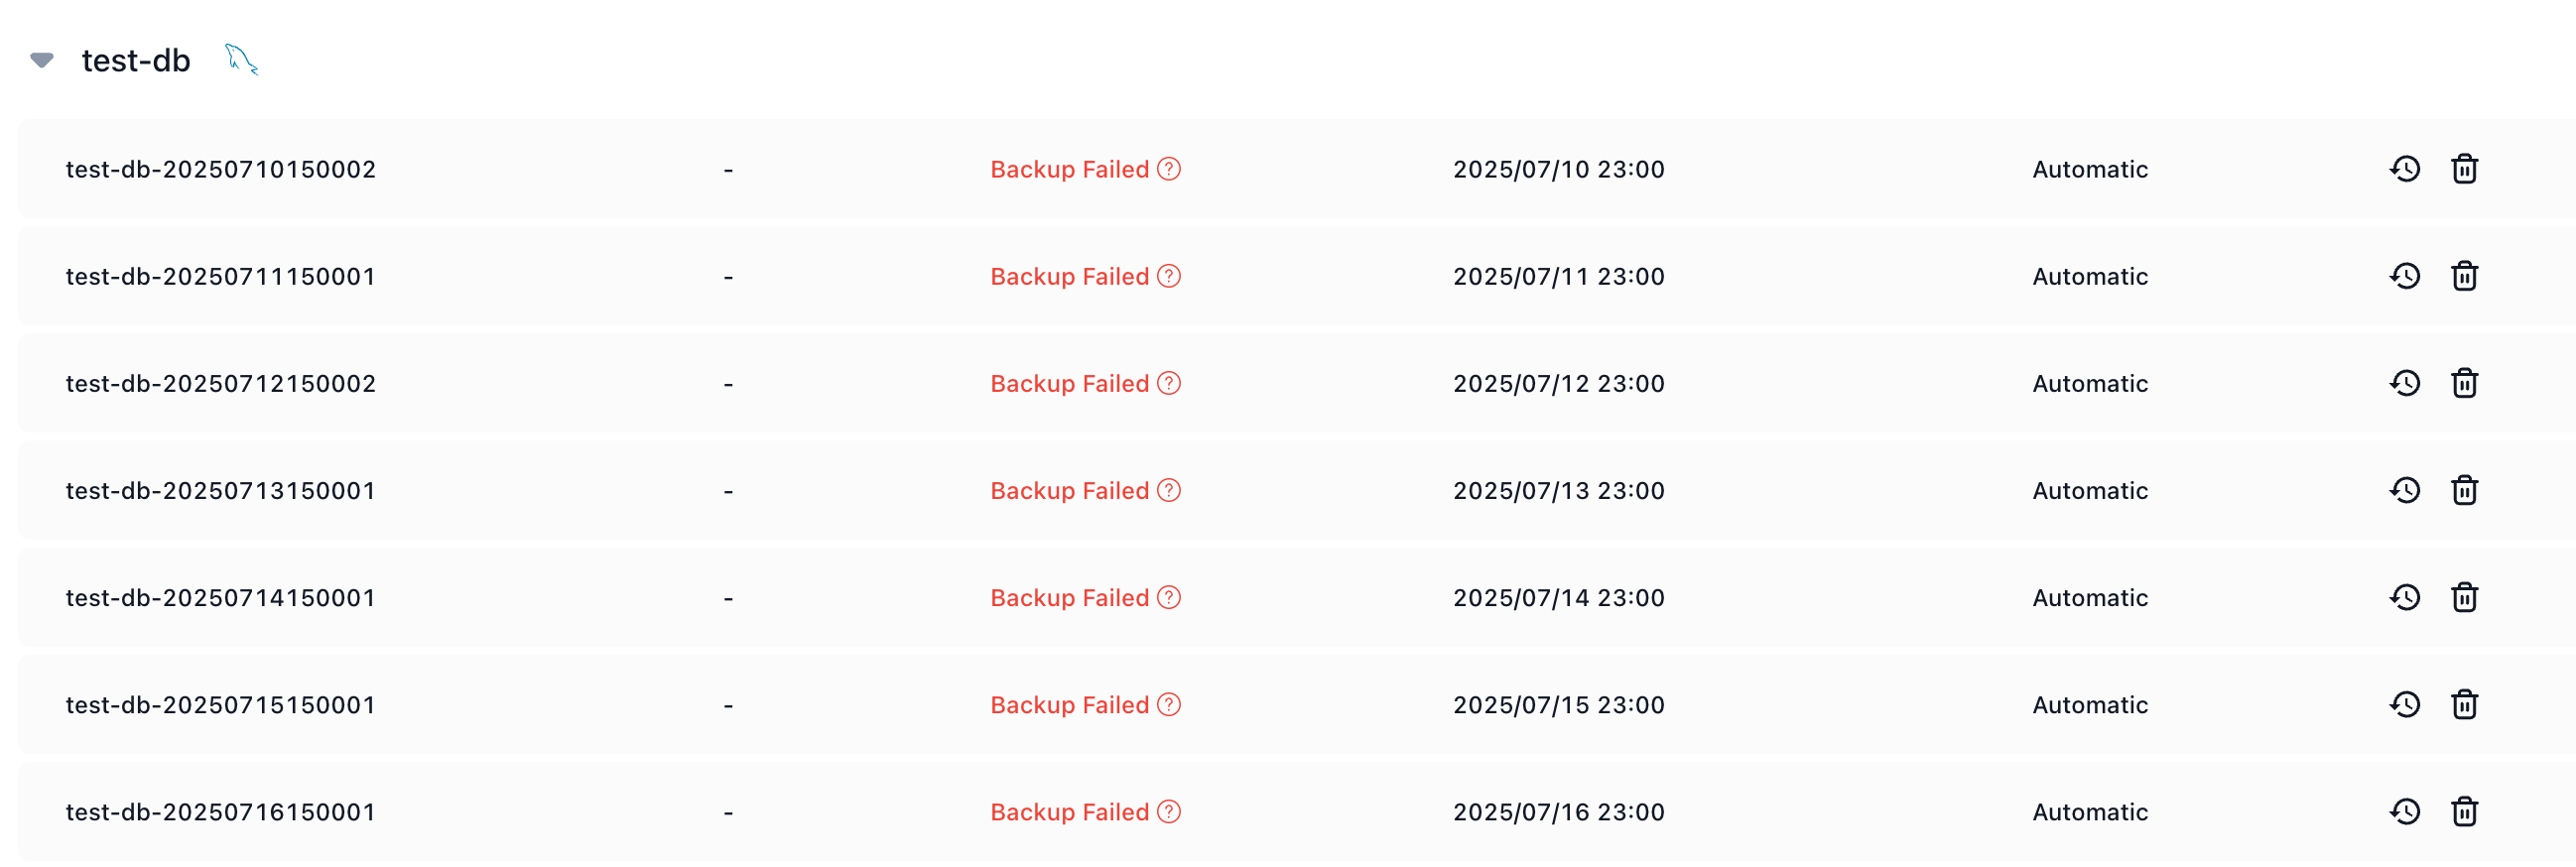Restore backup test-db-20250715150001

pos(2404,704)
